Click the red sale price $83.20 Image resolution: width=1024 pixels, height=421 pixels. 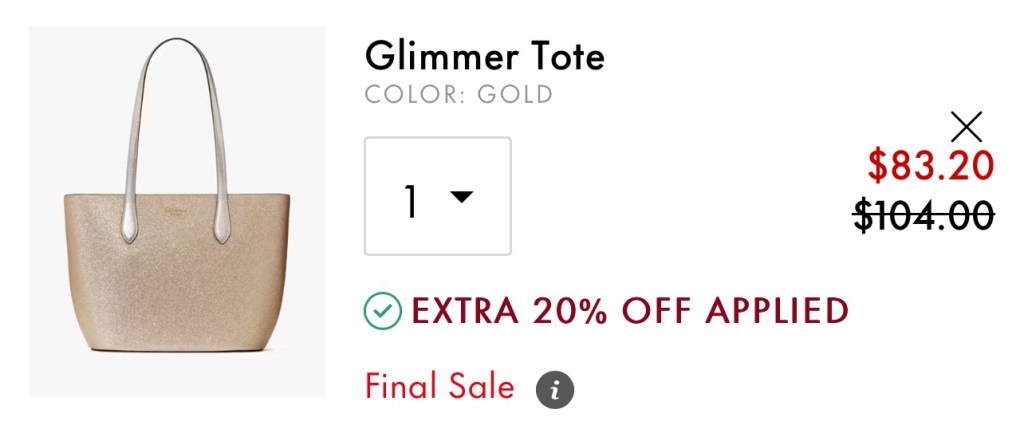point(930,166)
